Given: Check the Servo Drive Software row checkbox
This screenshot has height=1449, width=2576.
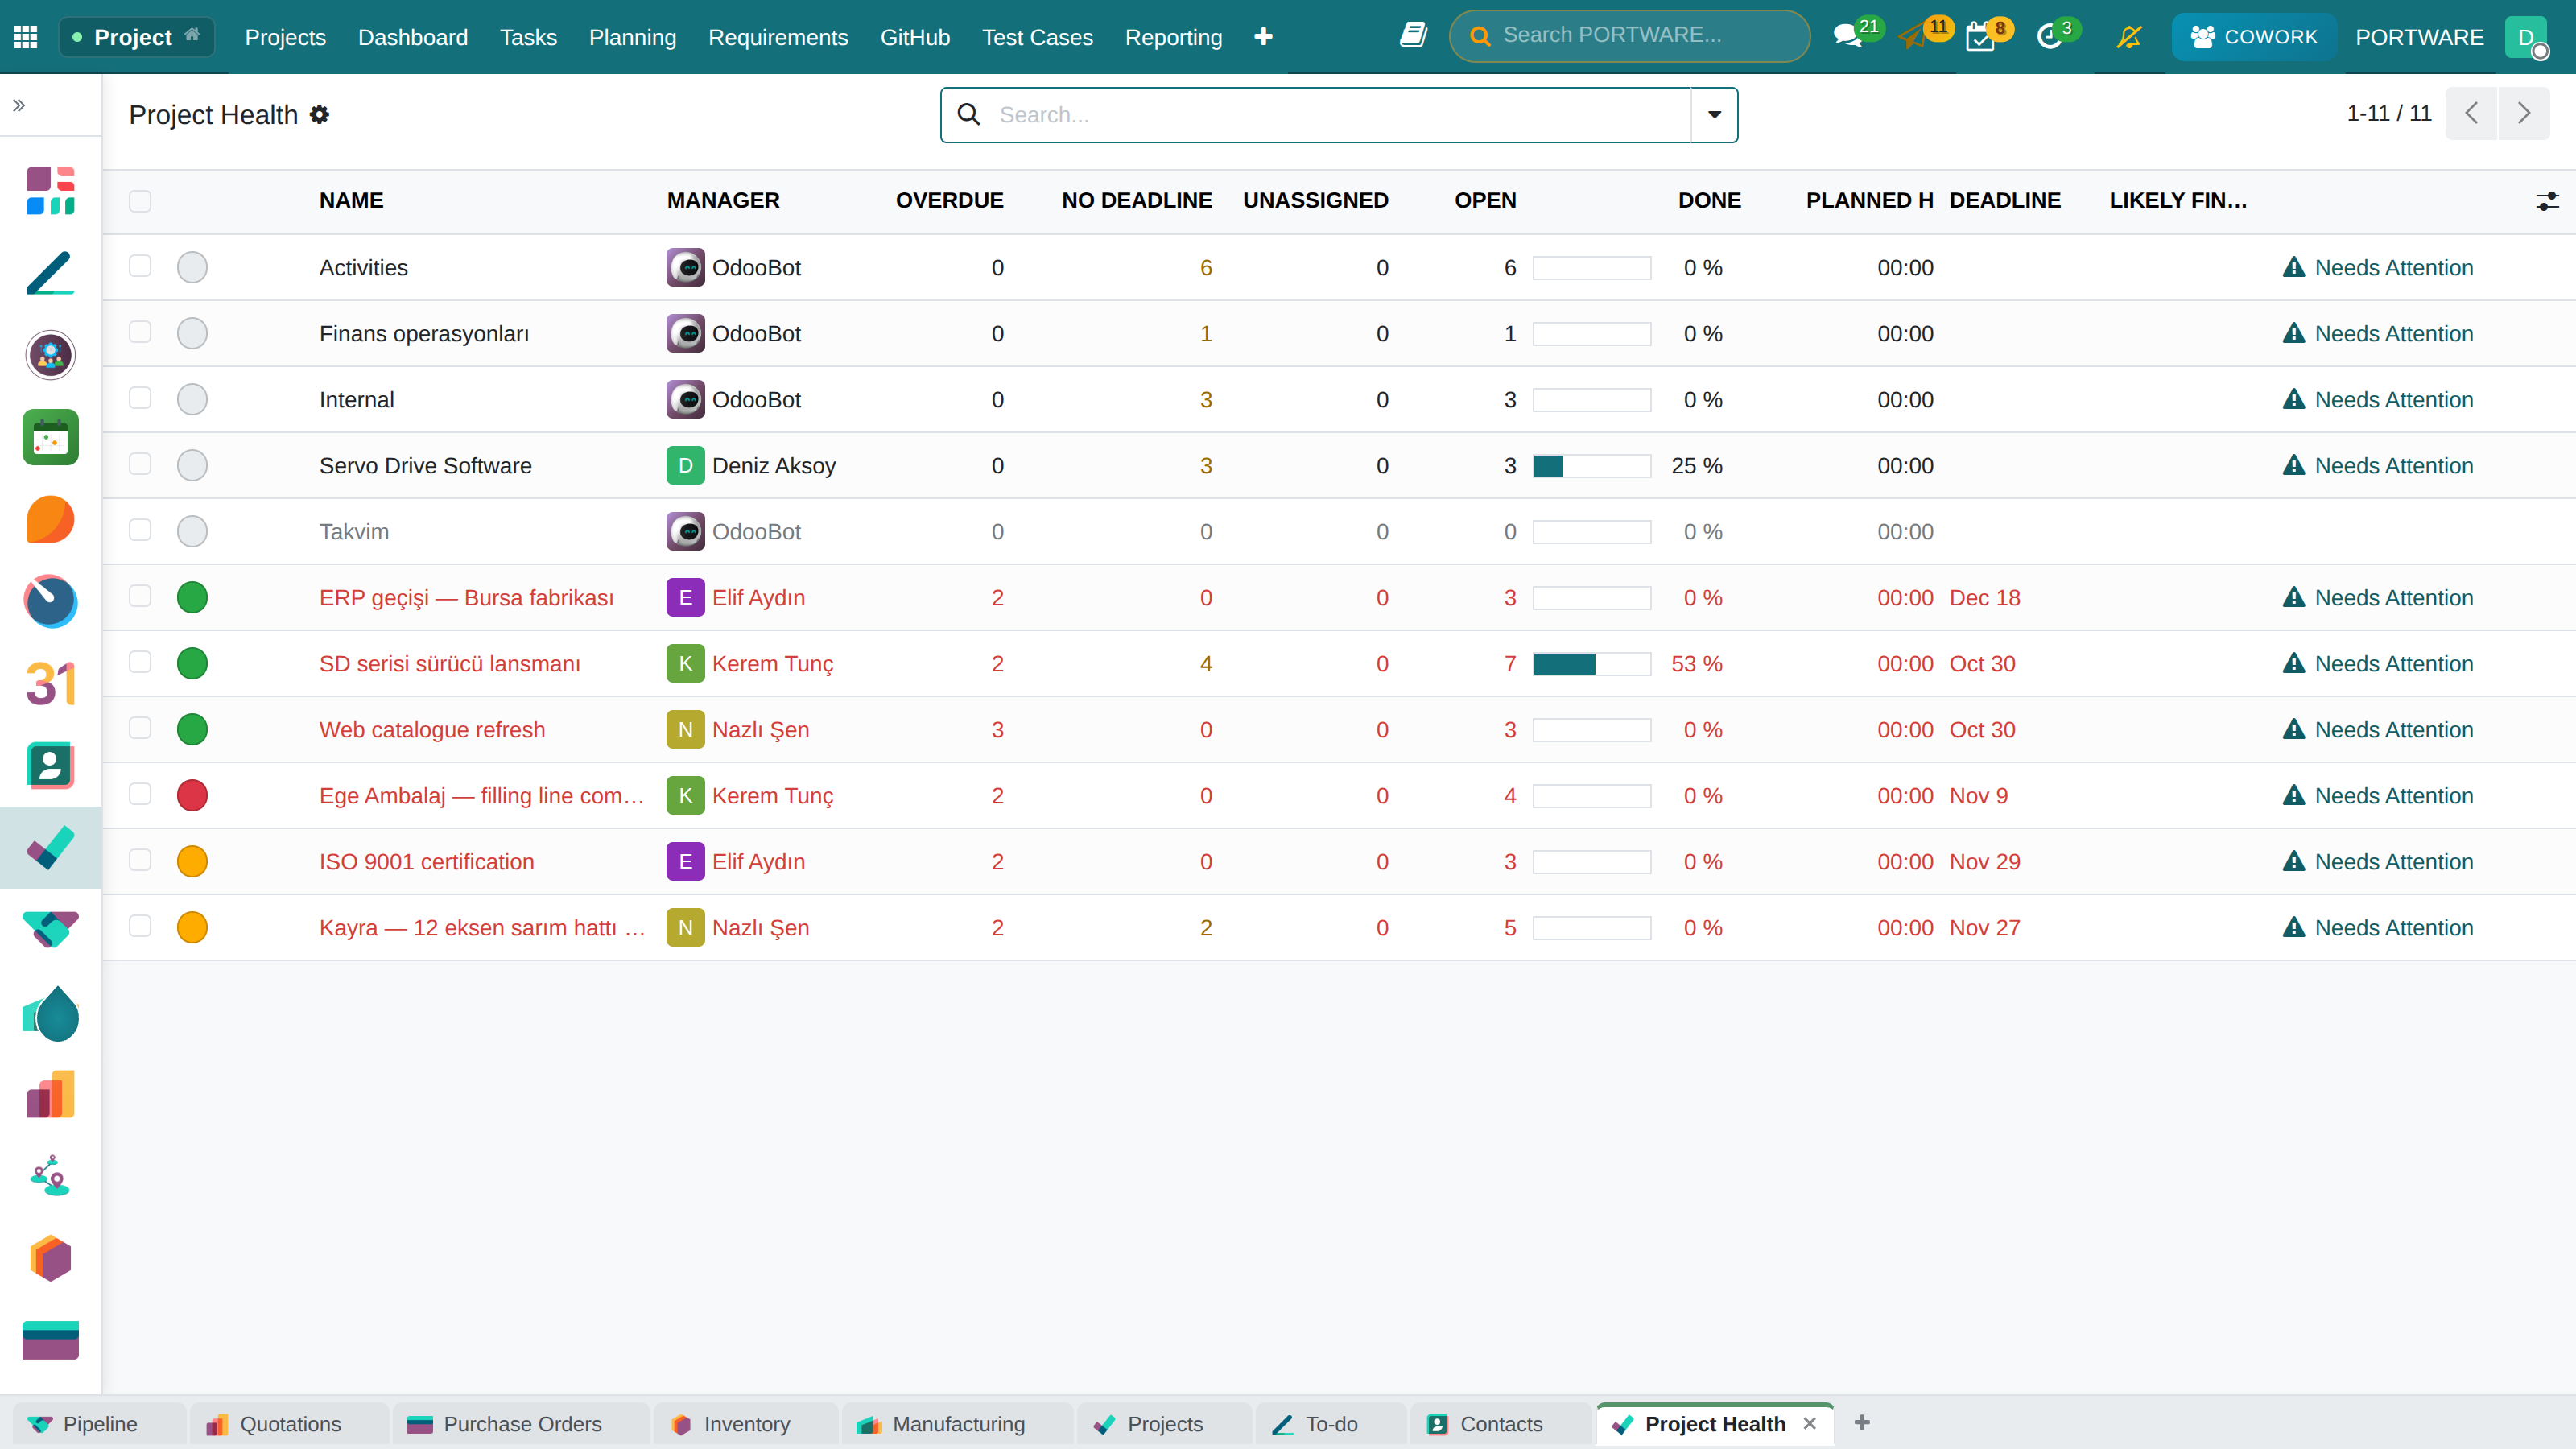Looking at the screenshot, I should tap(140, 464).
